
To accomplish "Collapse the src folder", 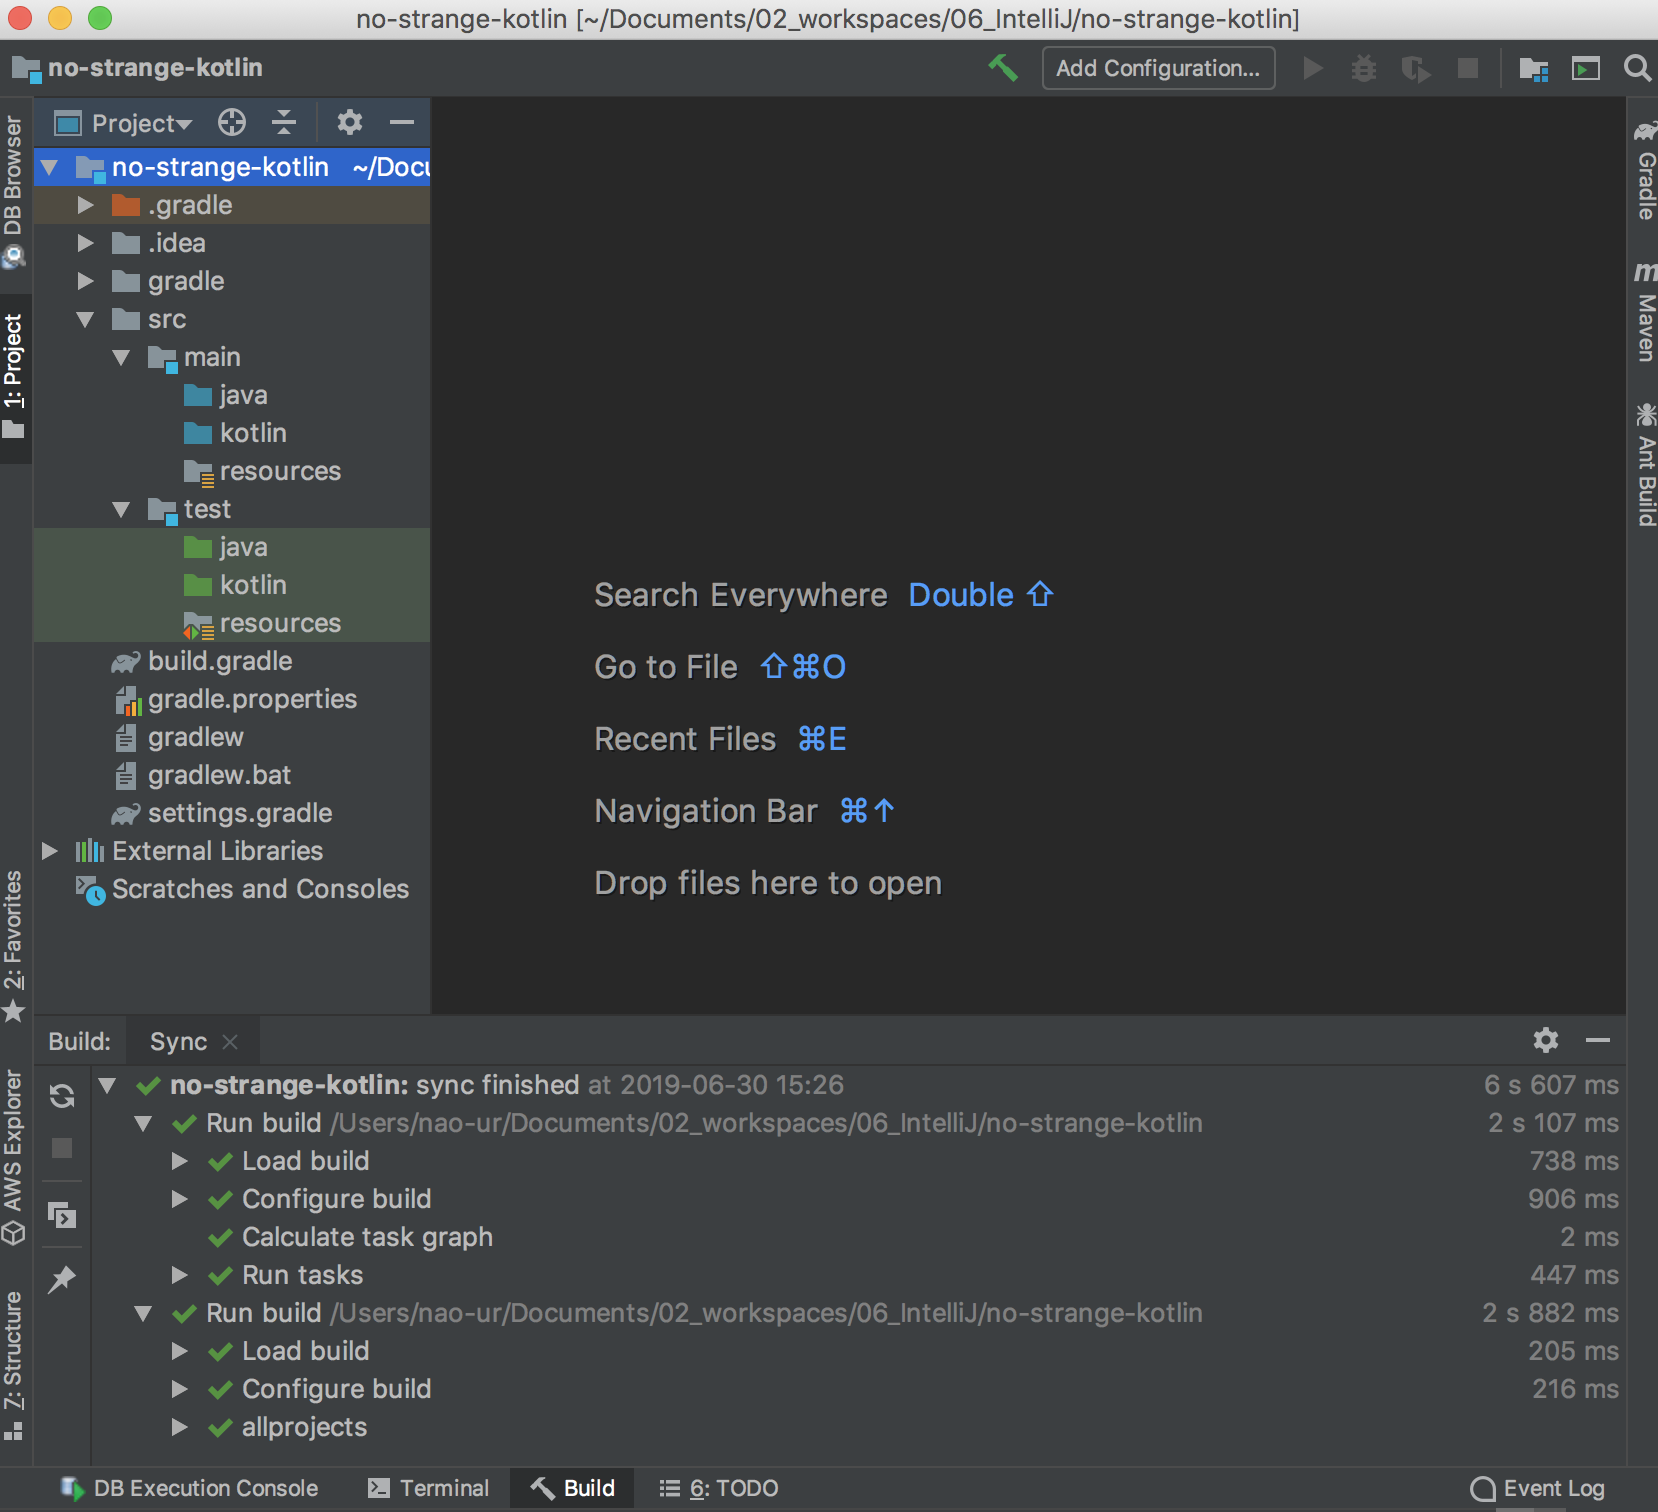I will [x=86, y=319].
